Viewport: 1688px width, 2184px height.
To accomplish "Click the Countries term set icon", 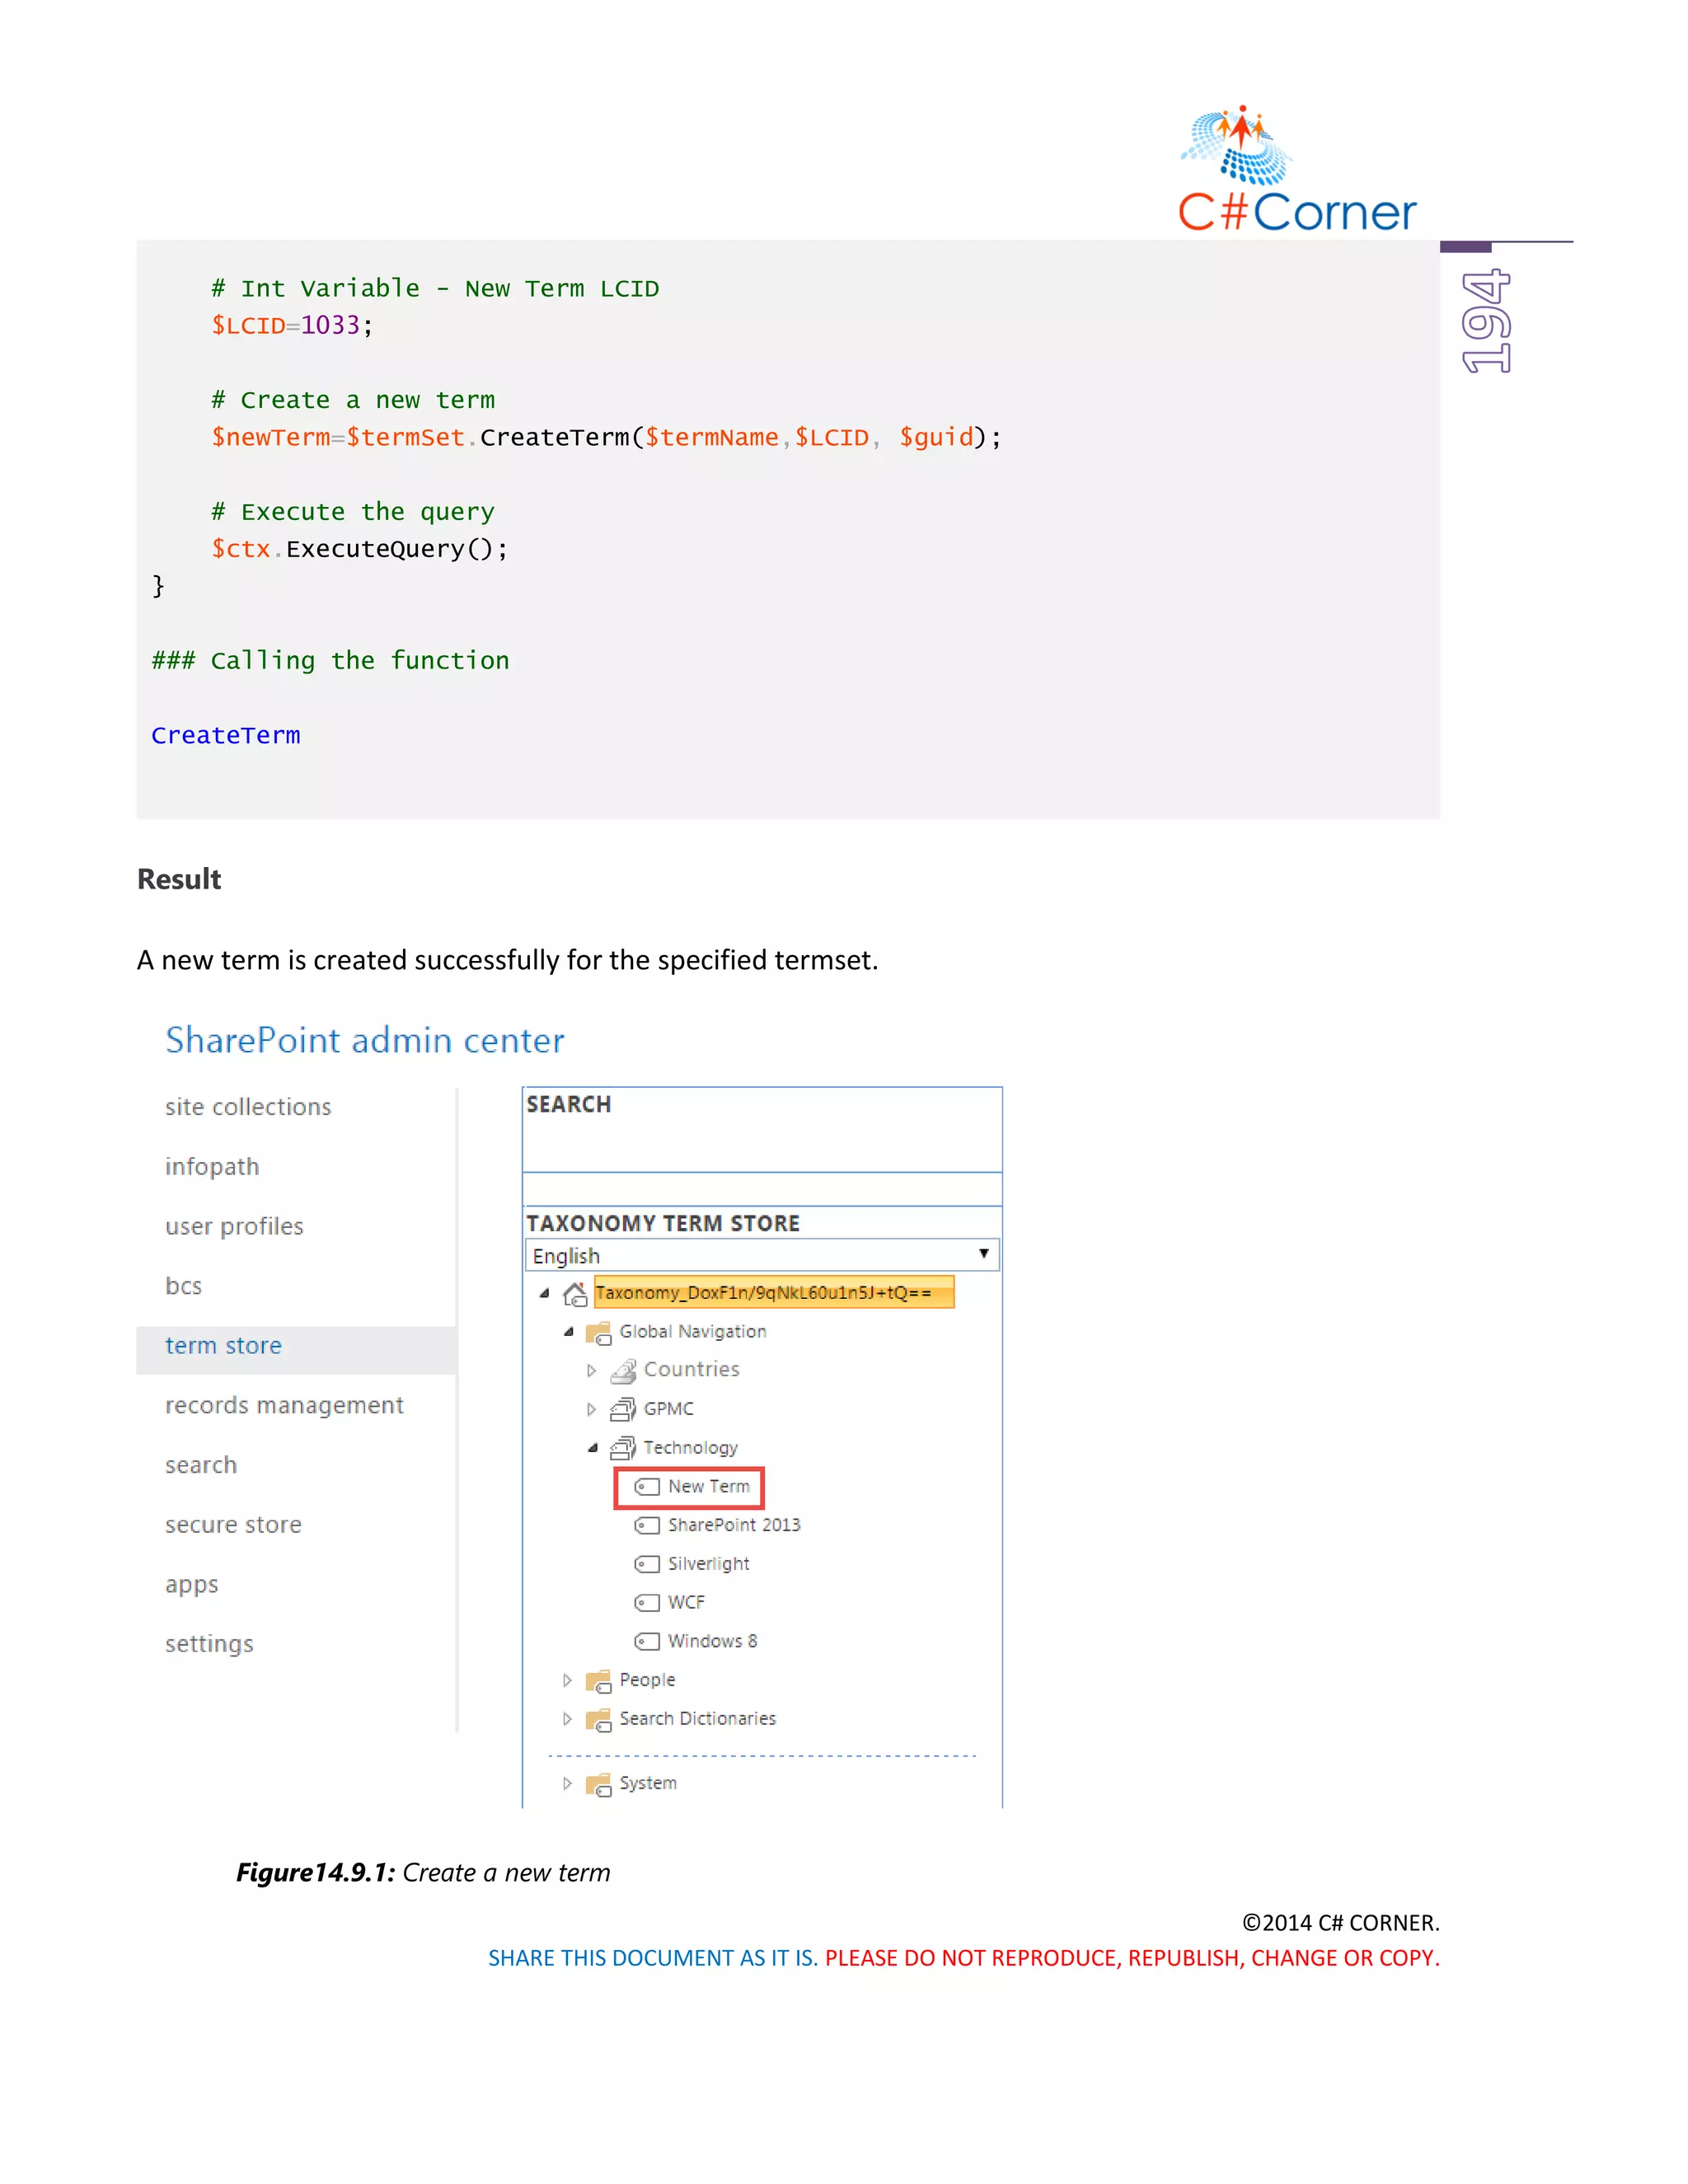I will (x=623, y=1371).
